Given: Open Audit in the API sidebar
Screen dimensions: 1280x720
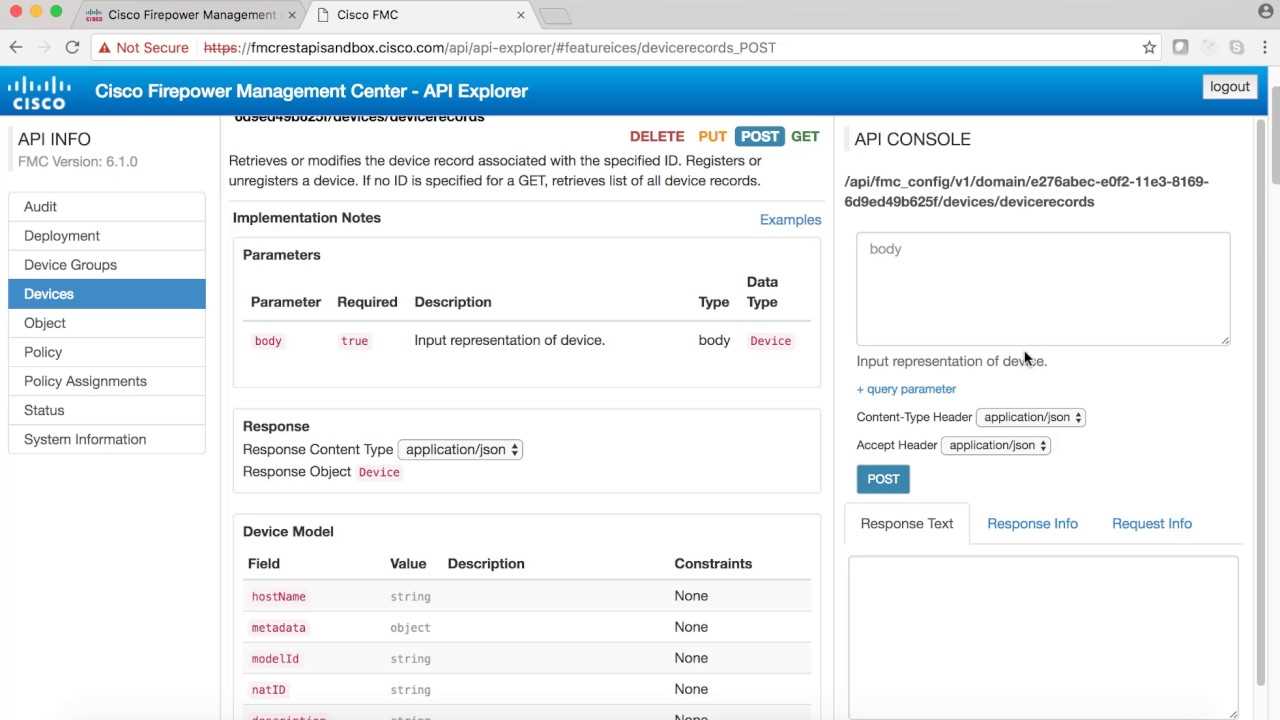Looking at the screenshot, I should click(x=107, y=206).
